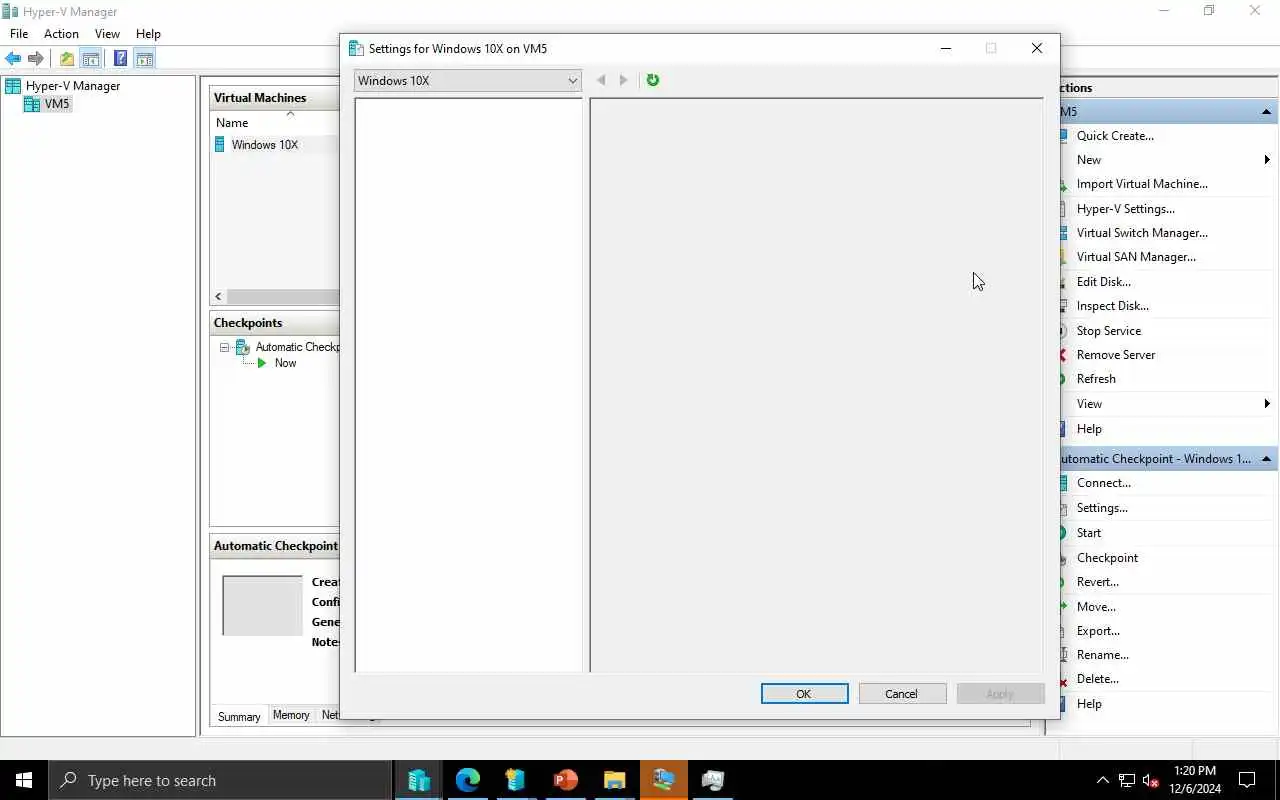
Task: Click Rename action in Actions pane
Action: [1103, 655]
